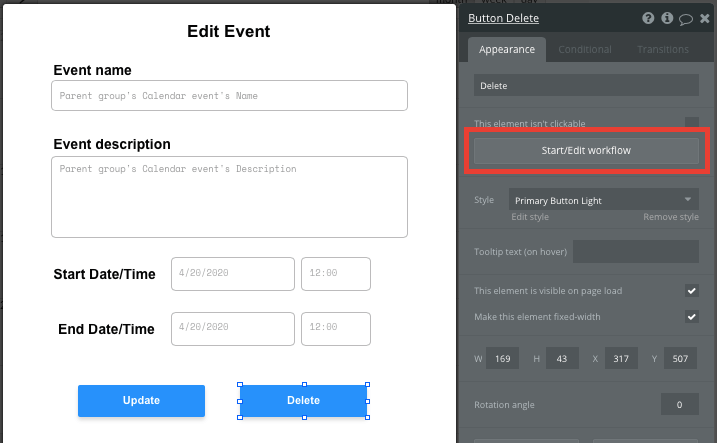Open the Primary Button Light style dropdown

pyautogui.click(x=604, y=200)
